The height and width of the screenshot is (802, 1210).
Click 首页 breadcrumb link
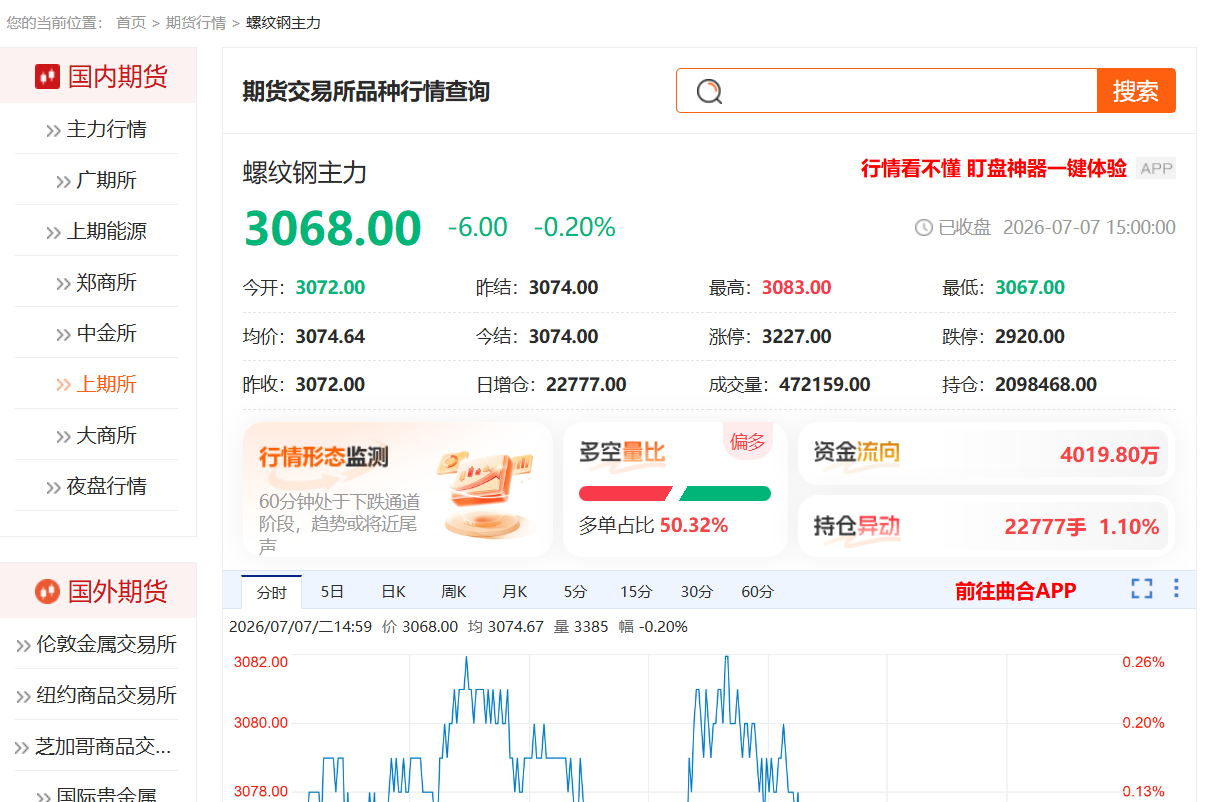(131, 22)
